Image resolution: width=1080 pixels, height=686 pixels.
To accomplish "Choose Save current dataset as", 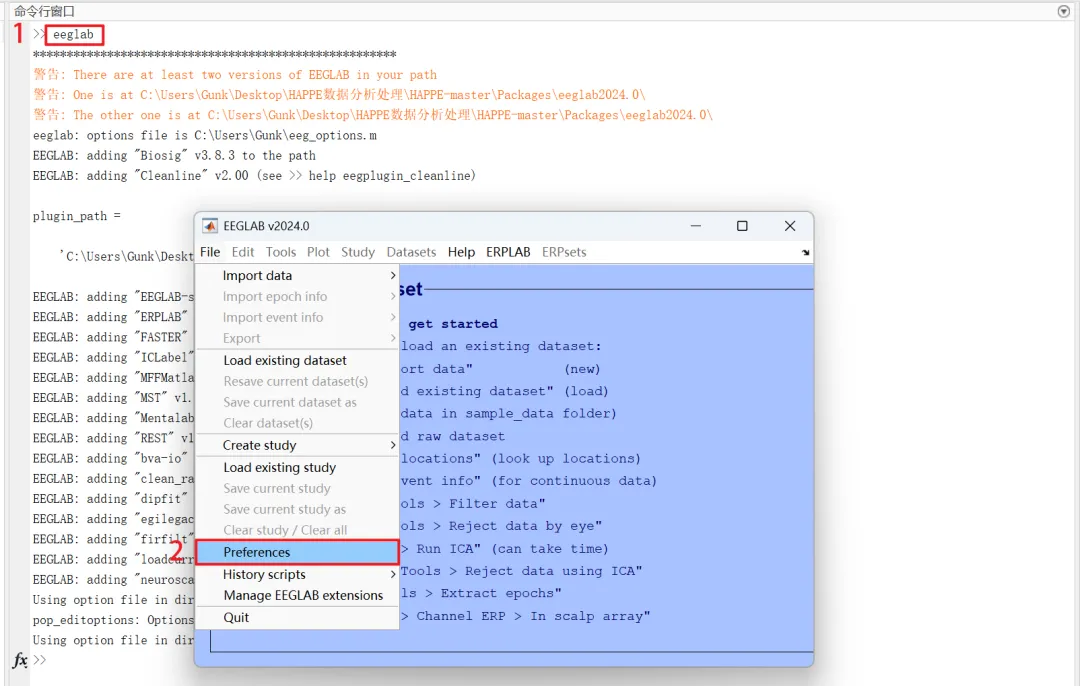I will click(x=298, y=402).
